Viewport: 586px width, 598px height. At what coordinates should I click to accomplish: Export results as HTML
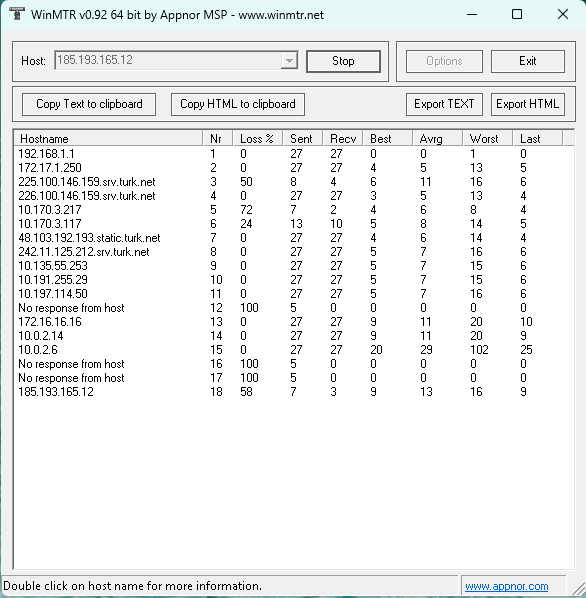pos(528,104)
